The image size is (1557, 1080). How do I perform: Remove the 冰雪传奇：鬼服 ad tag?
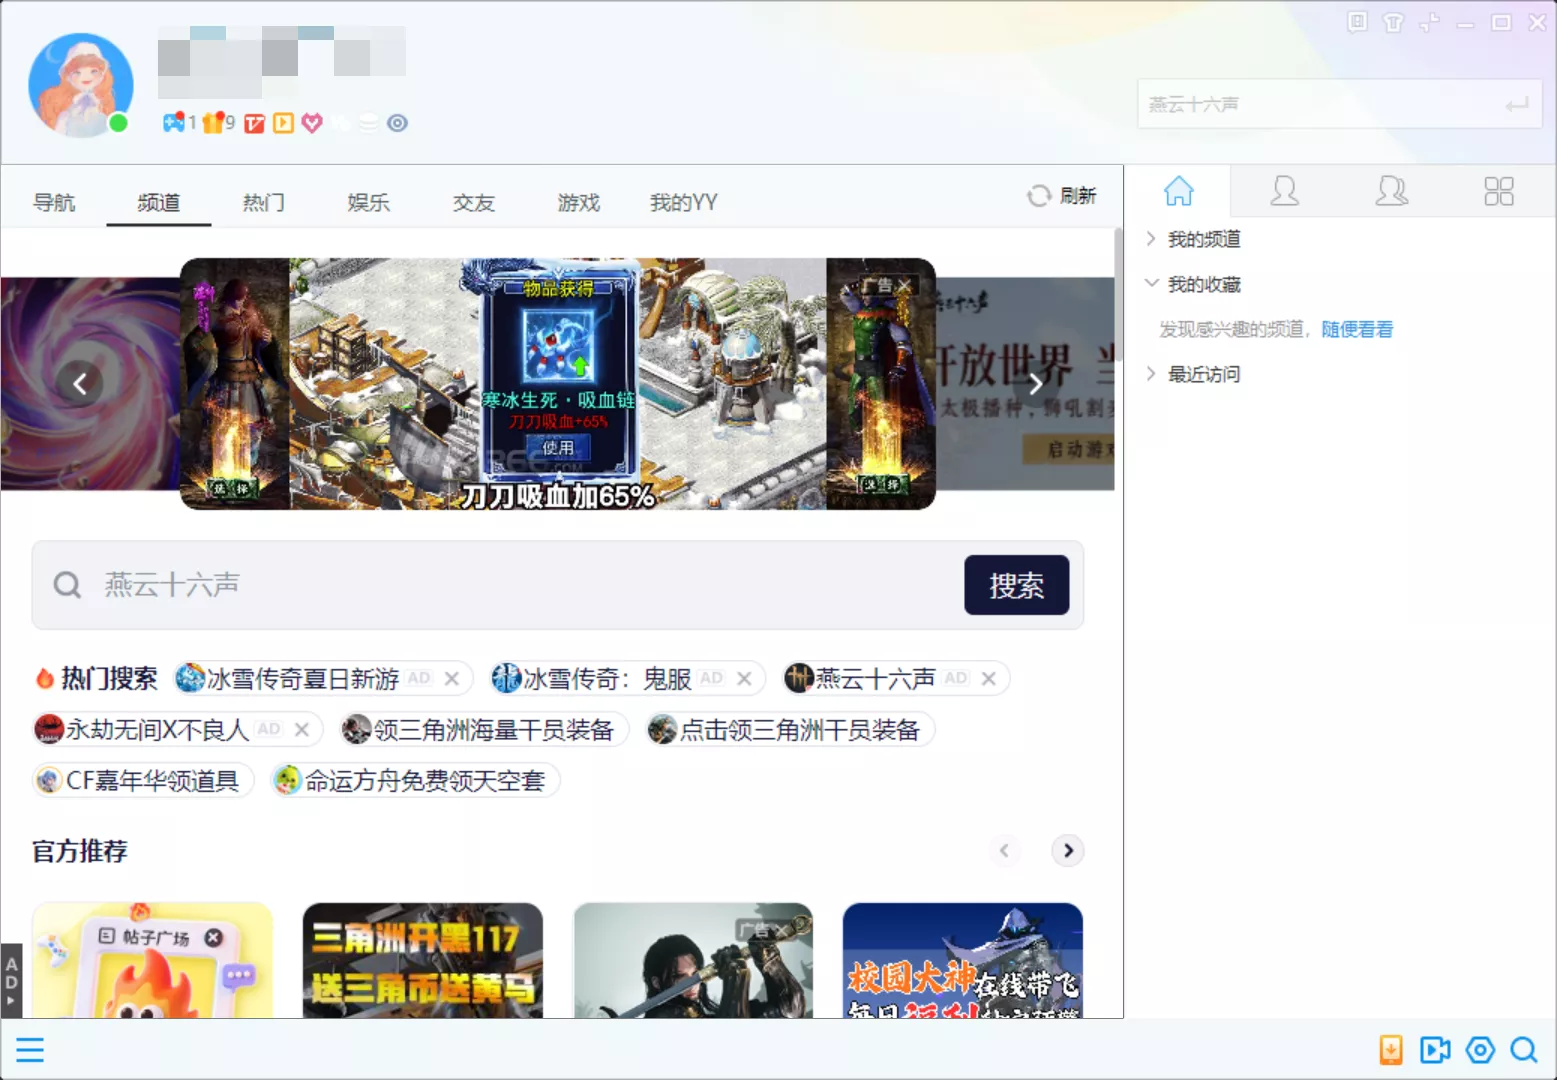pyautogui.click(x=744, y=678)
